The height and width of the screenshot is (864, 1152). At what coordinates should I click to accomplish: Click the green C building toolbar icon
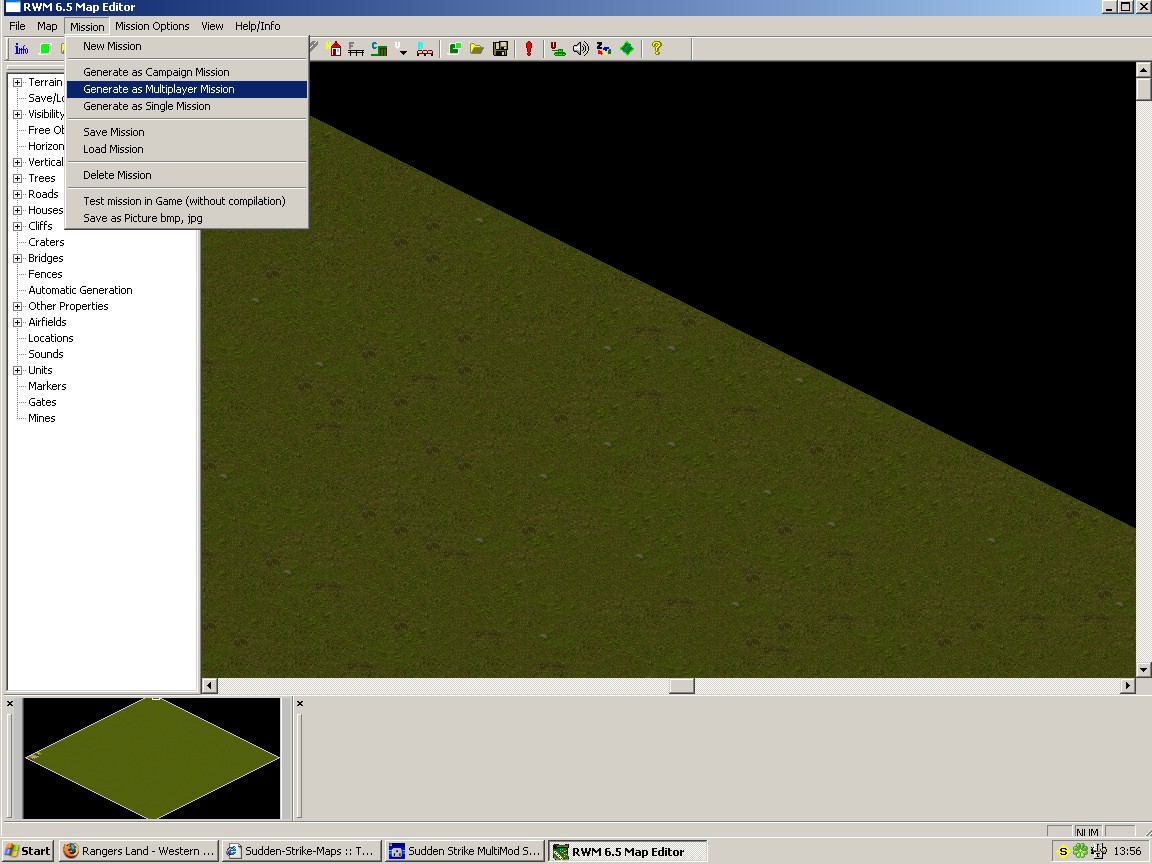point(379,48)
